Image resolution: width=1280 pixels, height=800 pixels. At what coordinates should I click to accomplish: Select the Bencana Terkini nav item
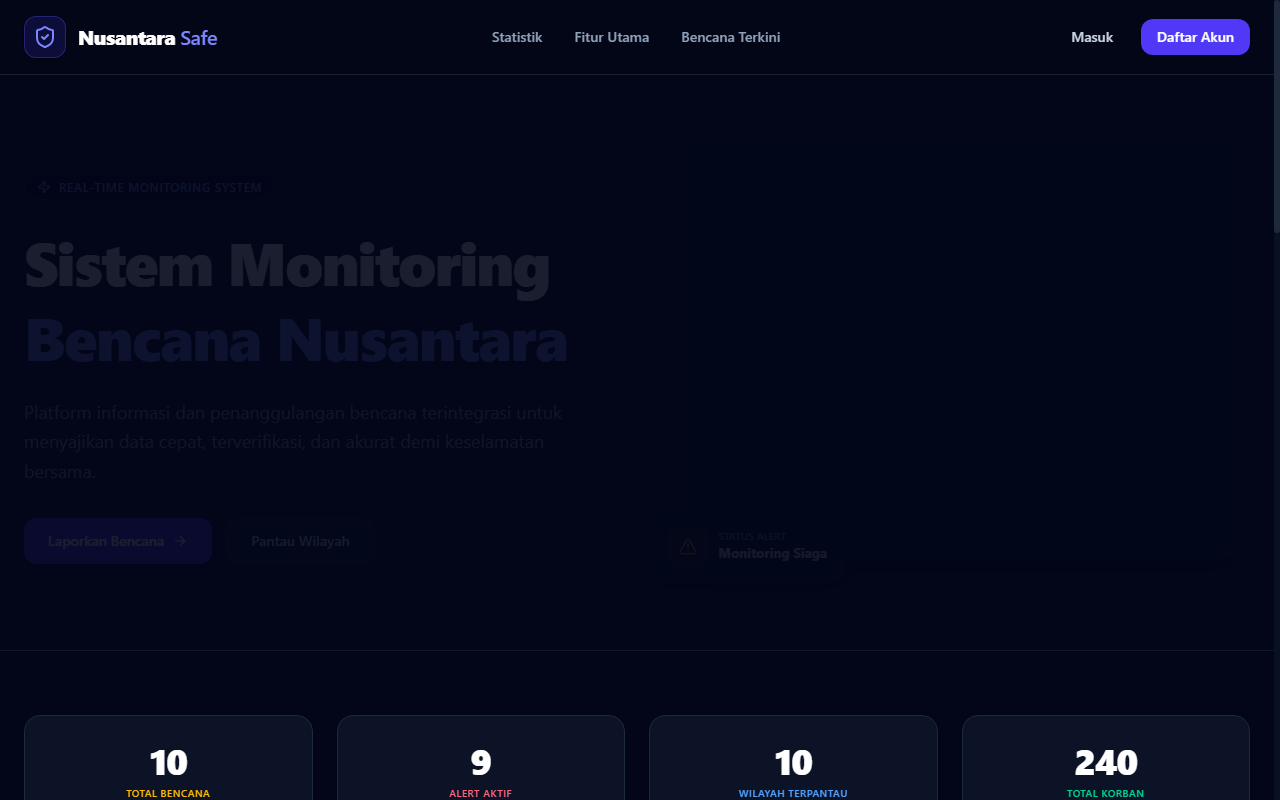pos(731,37)
